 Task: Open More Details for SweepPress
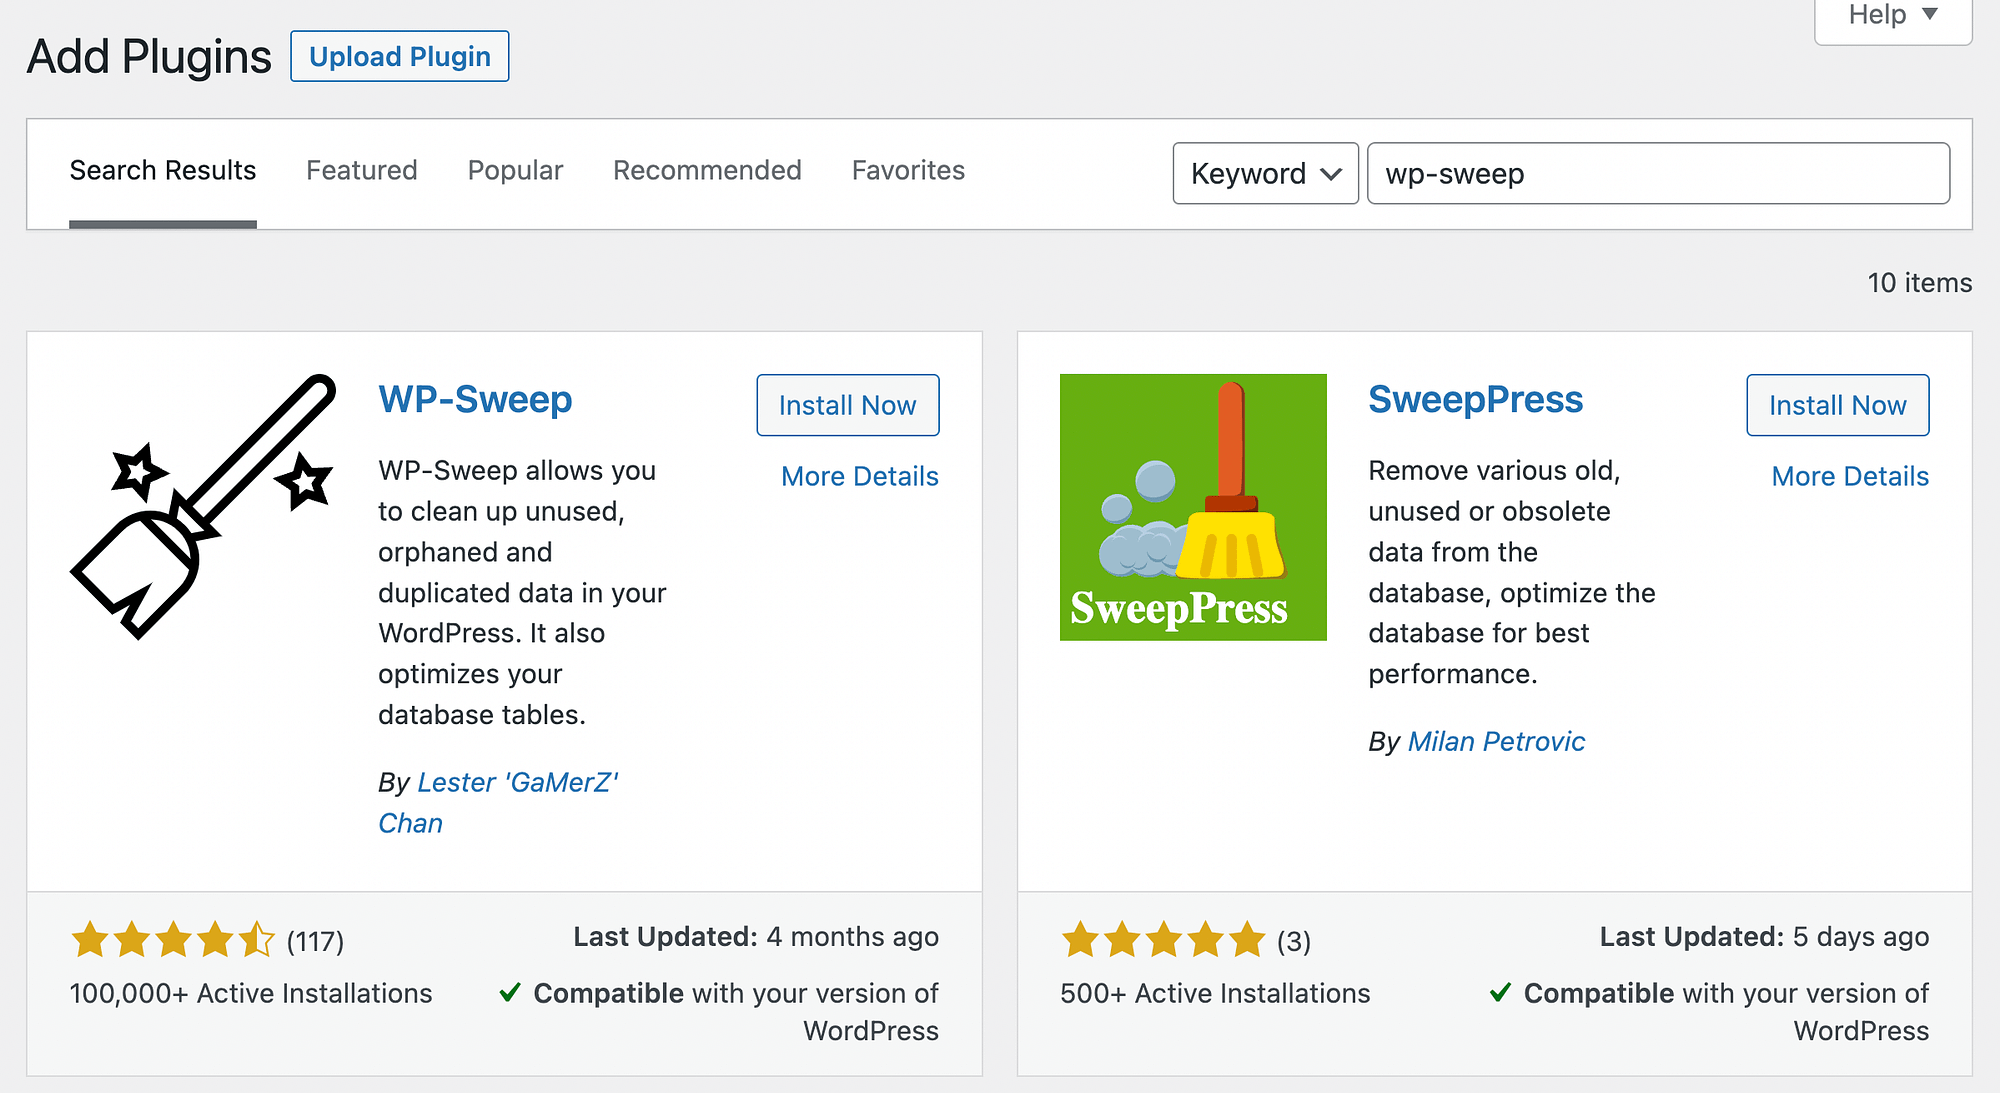(1848, 475)
